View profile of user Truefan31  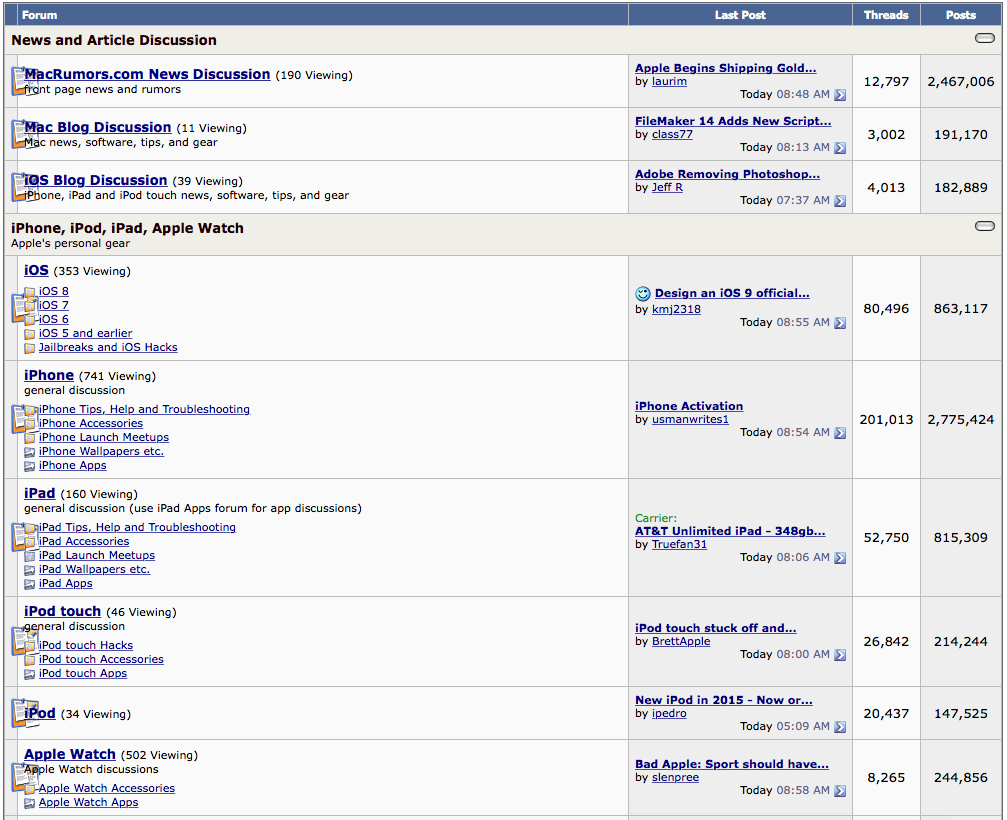coord(679,545)
